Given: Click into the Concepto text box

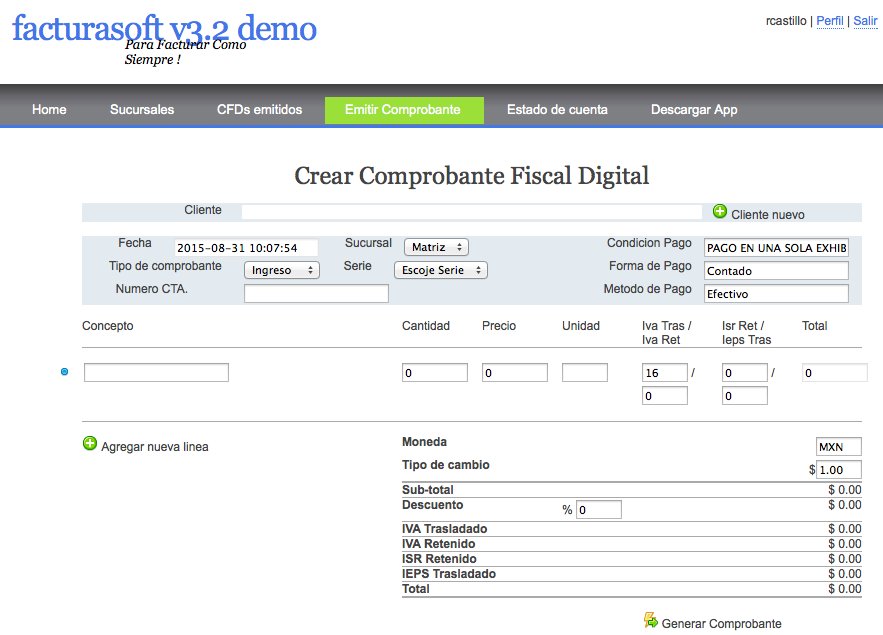Looking at the screenshot, I should point(156,373).
